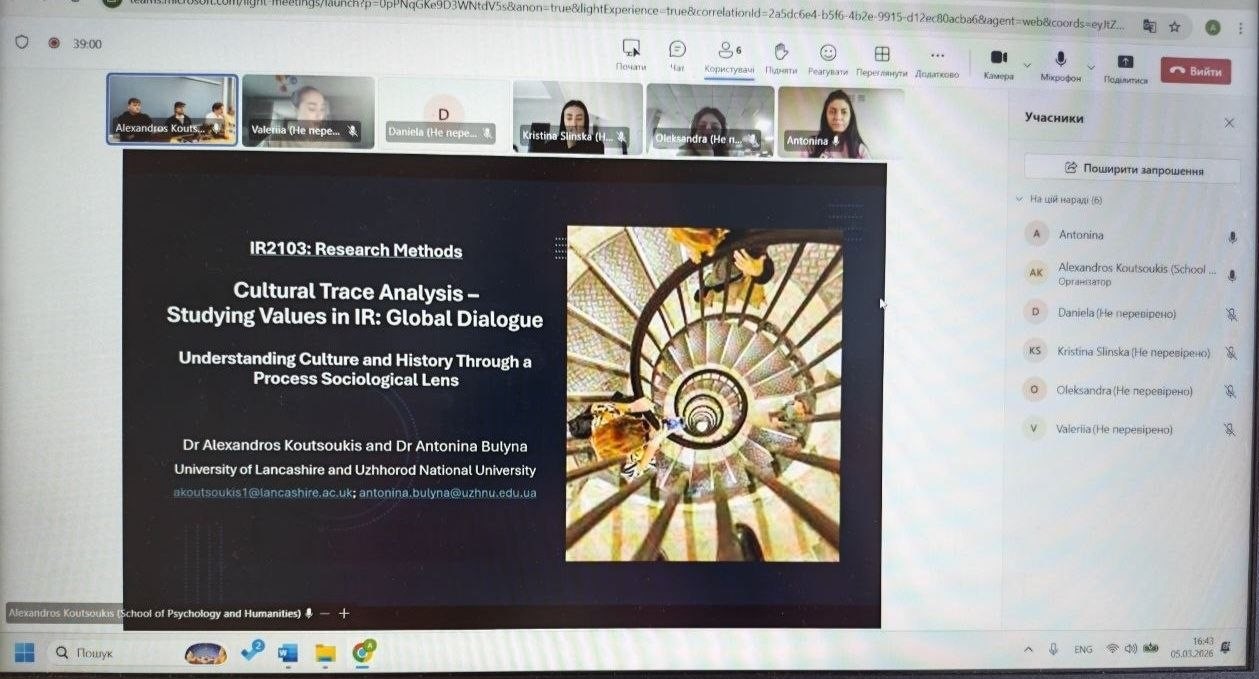Select the Користувачі participants tab
Screen dimensions: 1259x679
pyautogui.click(x=728, y=53)
